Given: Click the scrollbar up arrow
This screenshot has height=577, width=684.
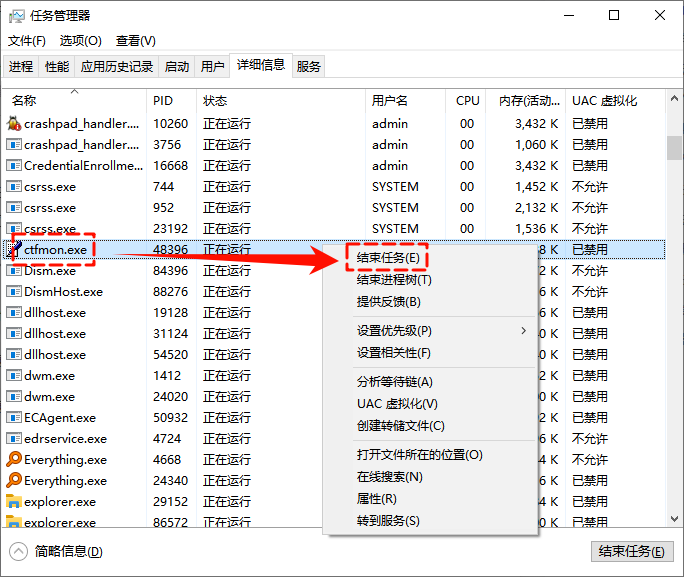Looking at the screenshot, I should coord(674,99).
